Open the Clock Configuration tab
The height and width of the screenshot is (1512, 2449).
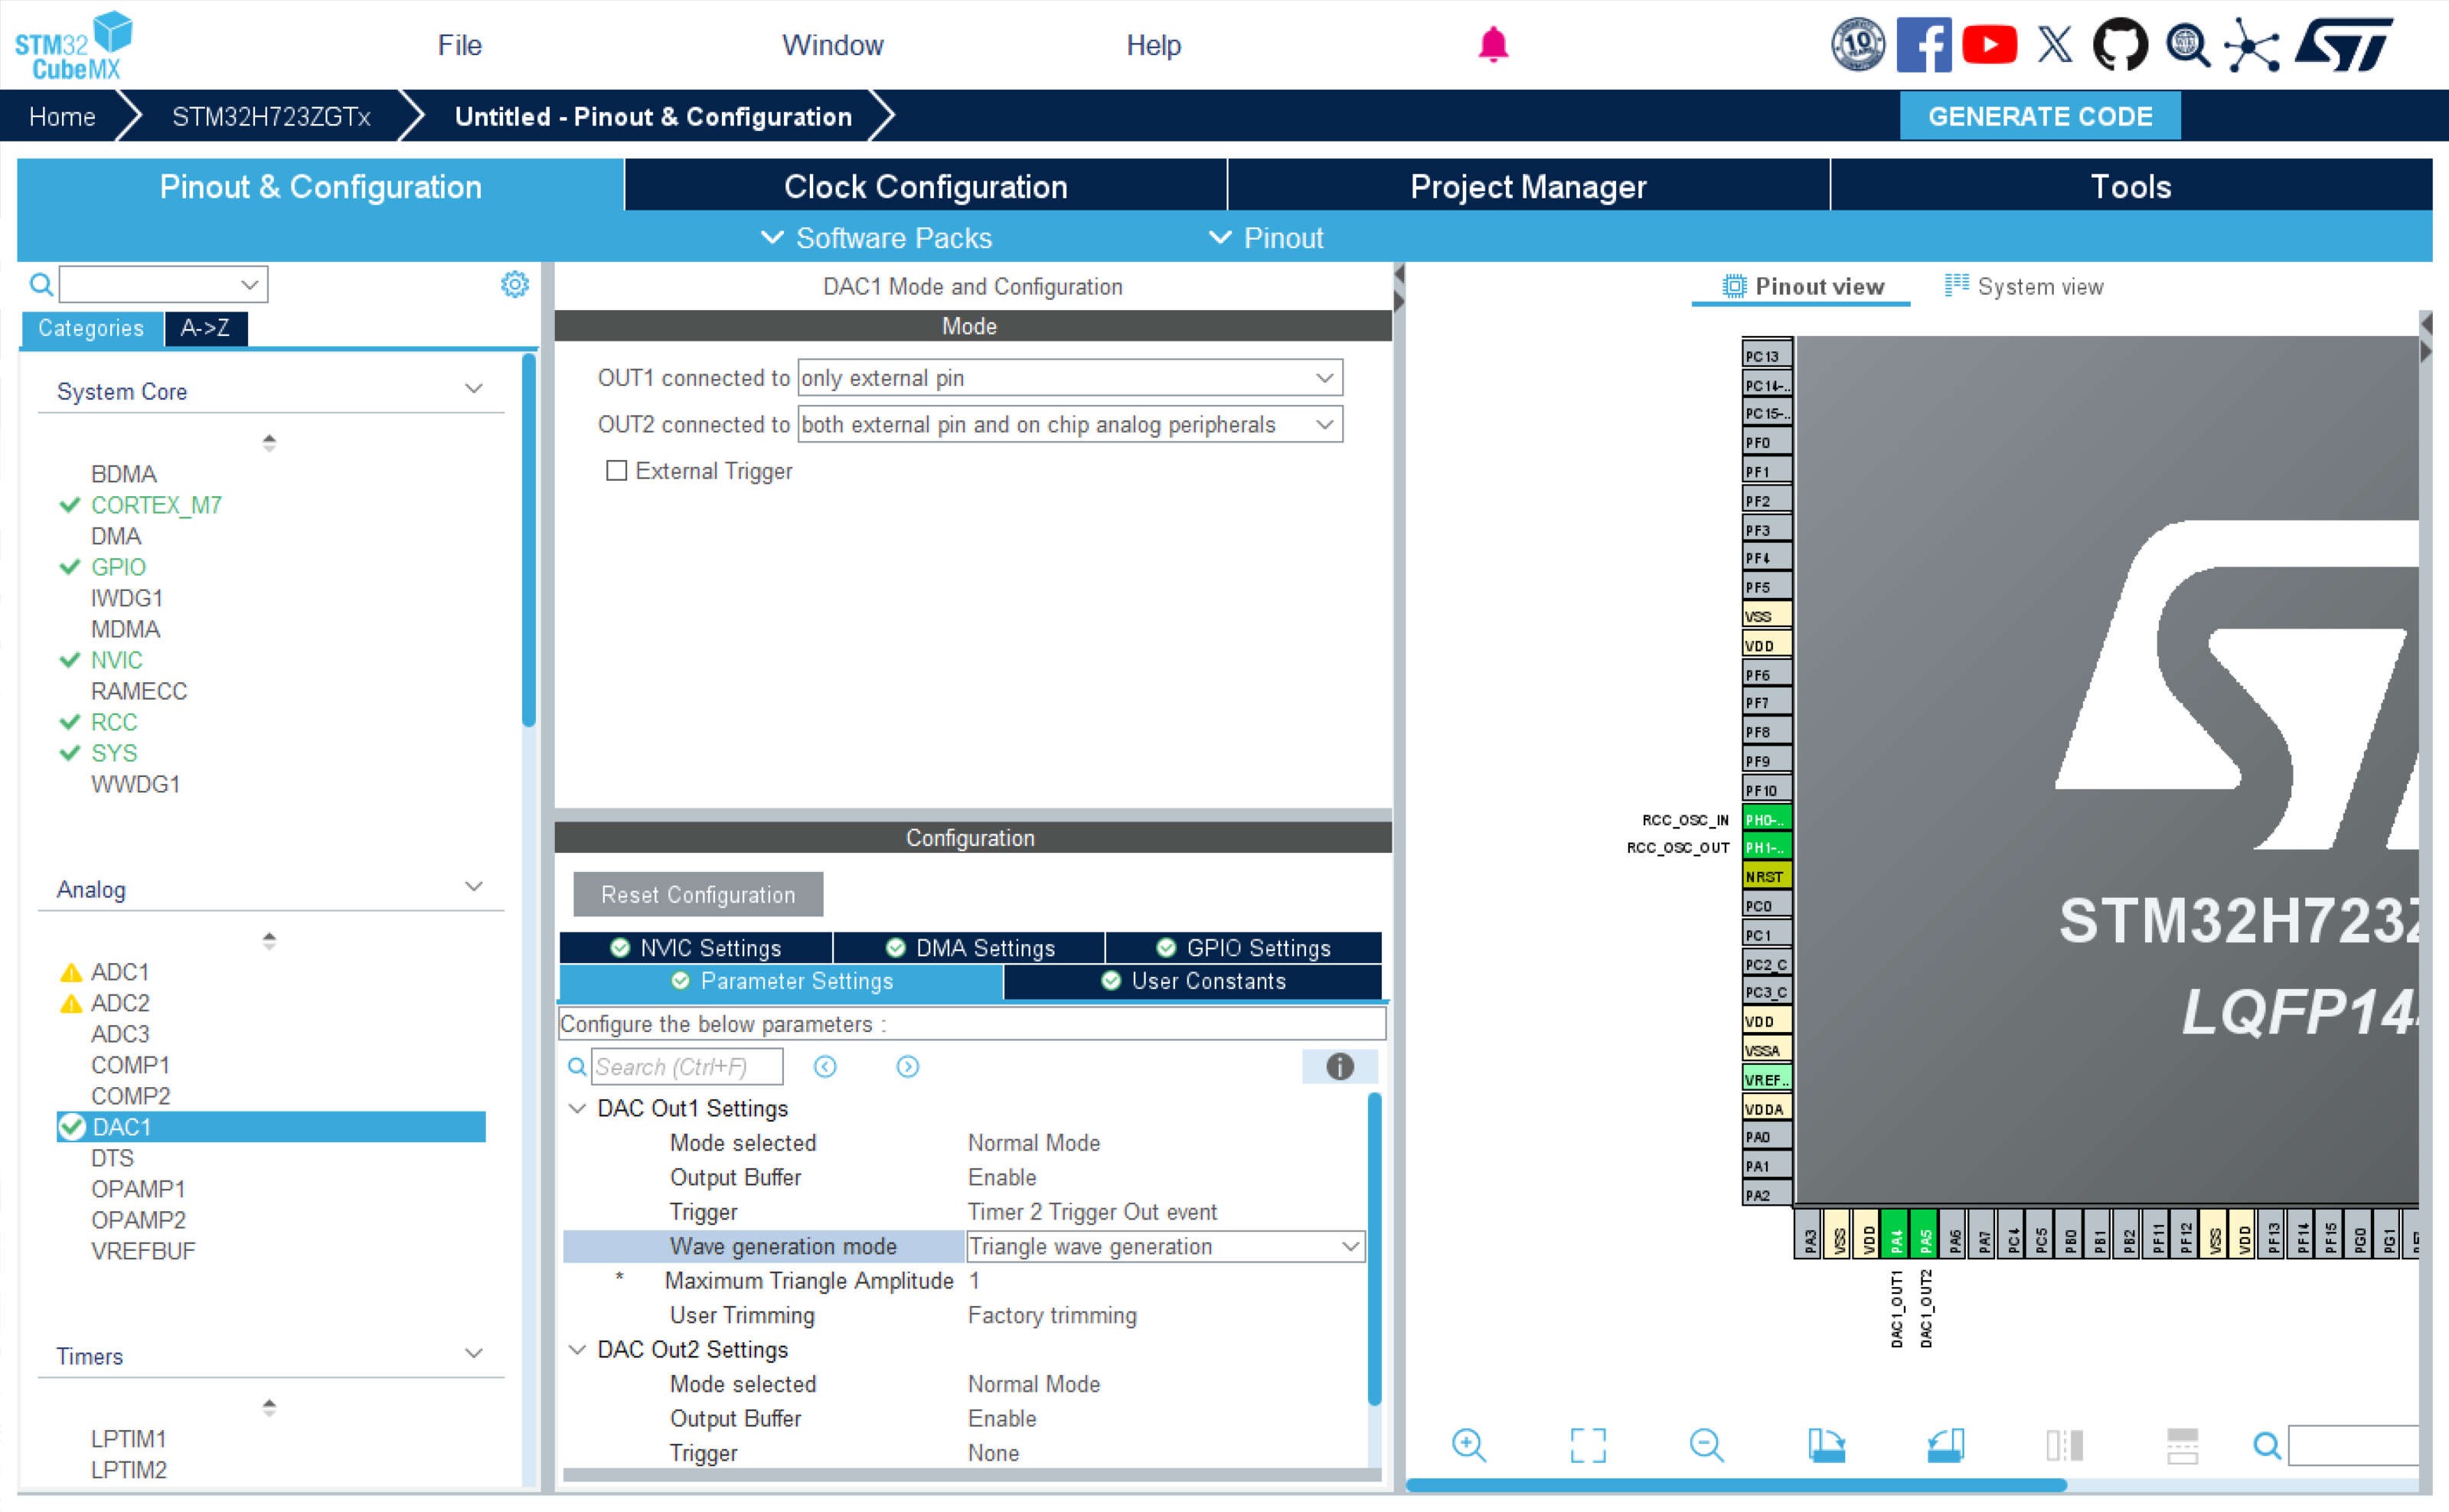coord(925,187)
